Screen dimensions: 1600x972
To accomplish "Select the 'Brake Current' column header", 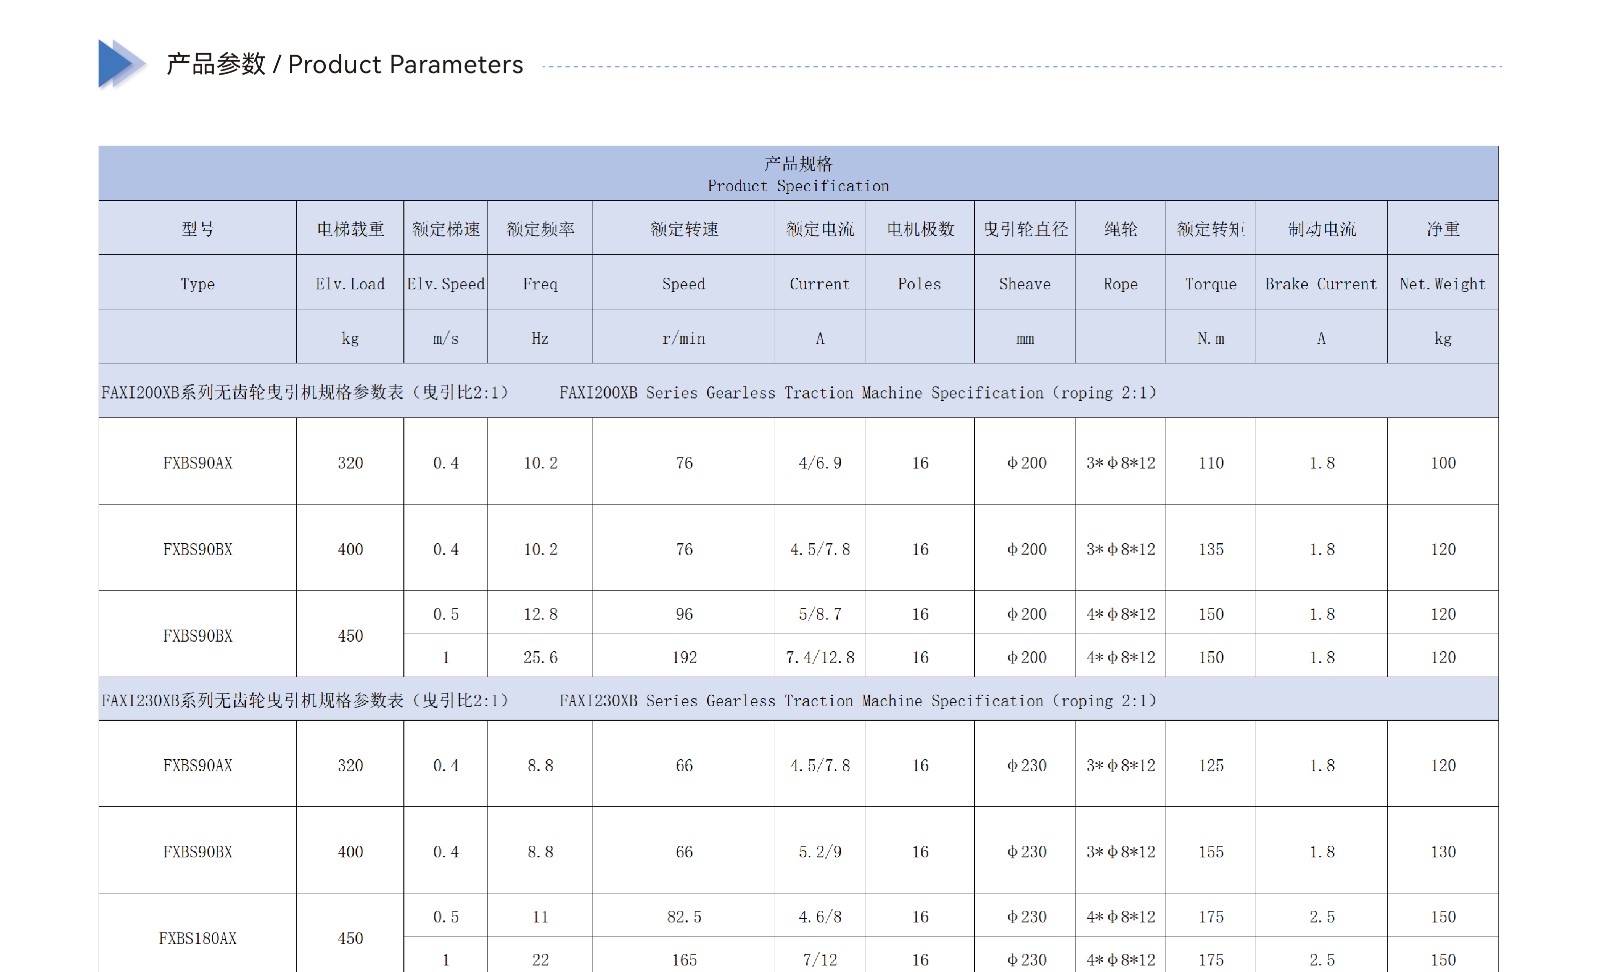I will pos(1321,284).
